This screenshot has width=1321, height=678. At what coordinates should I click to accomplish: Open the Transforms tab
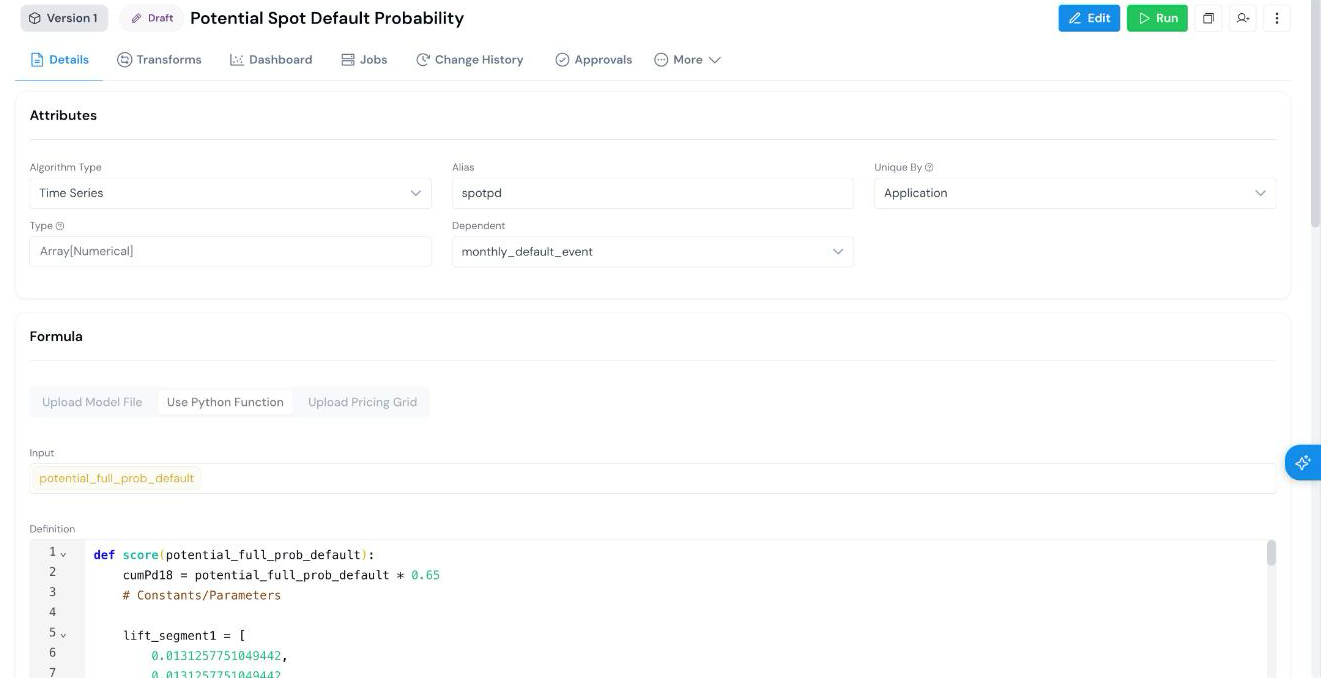click(159, 60)
